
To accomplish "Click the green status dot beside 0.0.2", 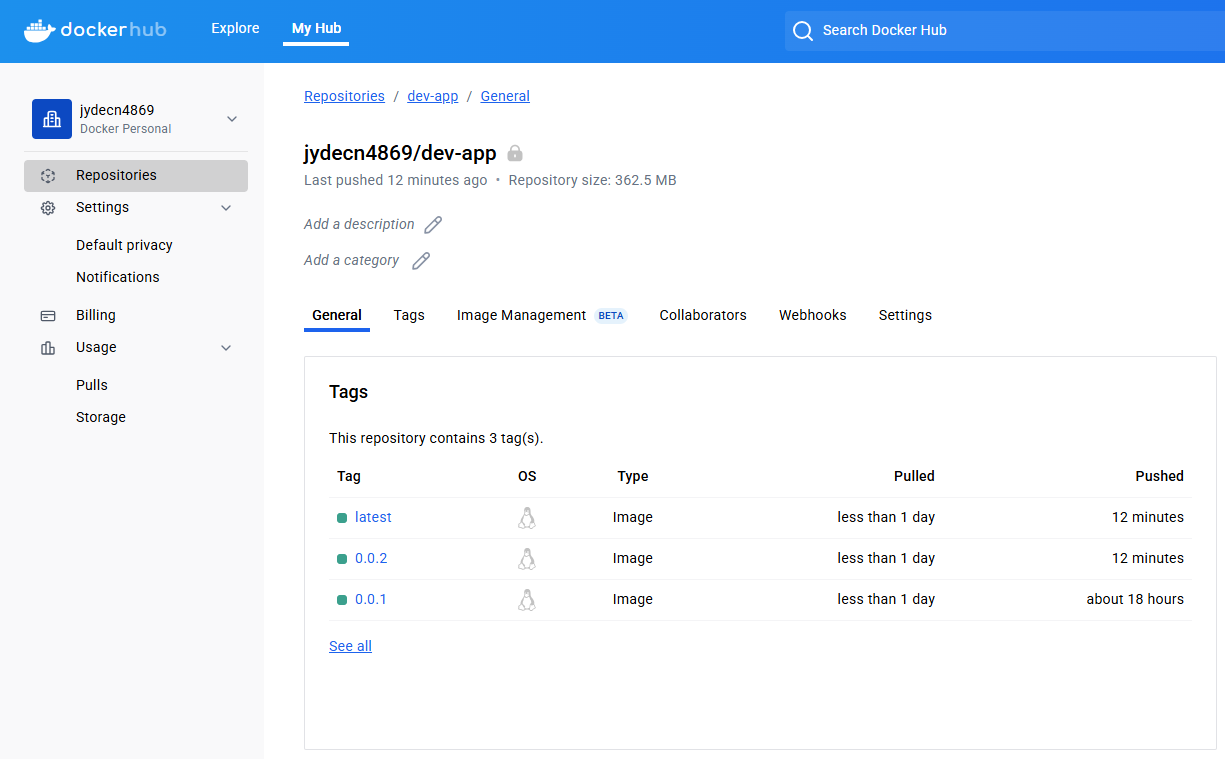I will pos(342,559).
